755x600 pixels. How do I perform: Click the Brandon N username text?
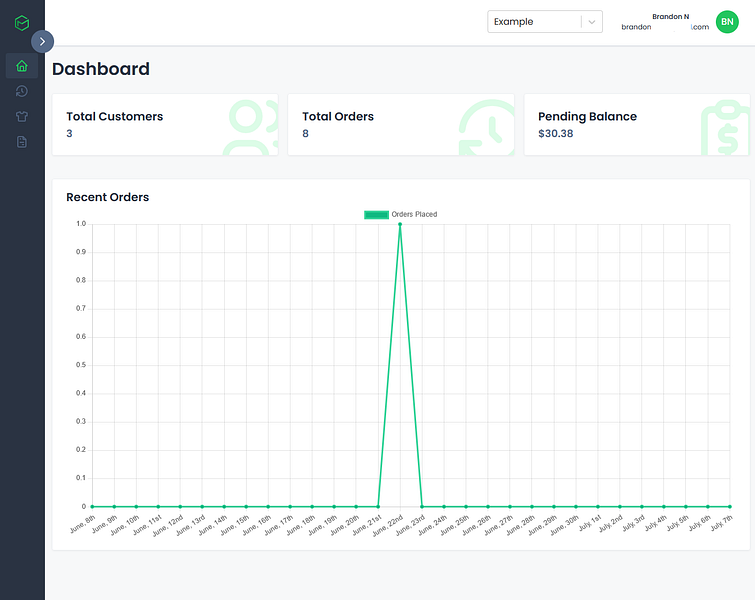[x=670, y=16]
